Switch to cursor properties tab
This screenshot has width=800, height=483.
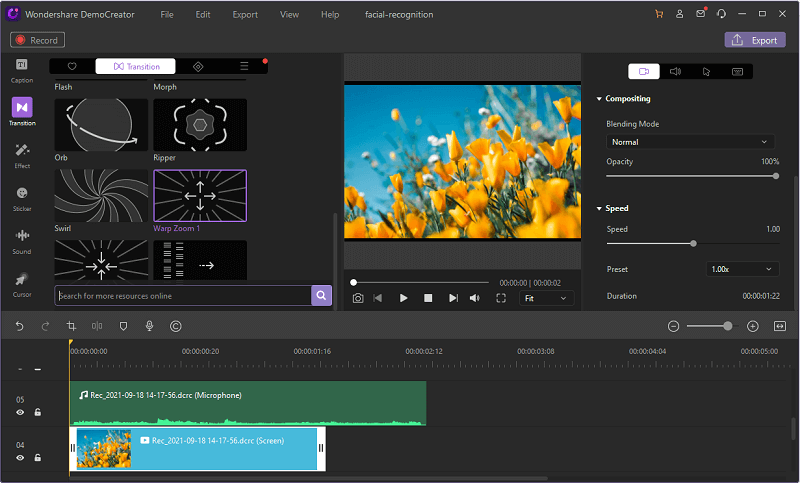706,71
